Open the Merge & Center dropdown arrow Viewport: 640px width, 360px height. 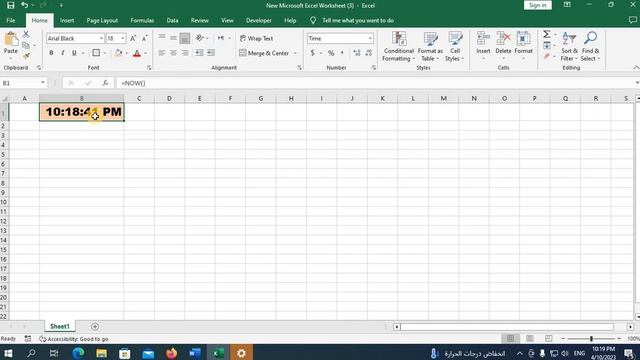click(x=295, y=53)
